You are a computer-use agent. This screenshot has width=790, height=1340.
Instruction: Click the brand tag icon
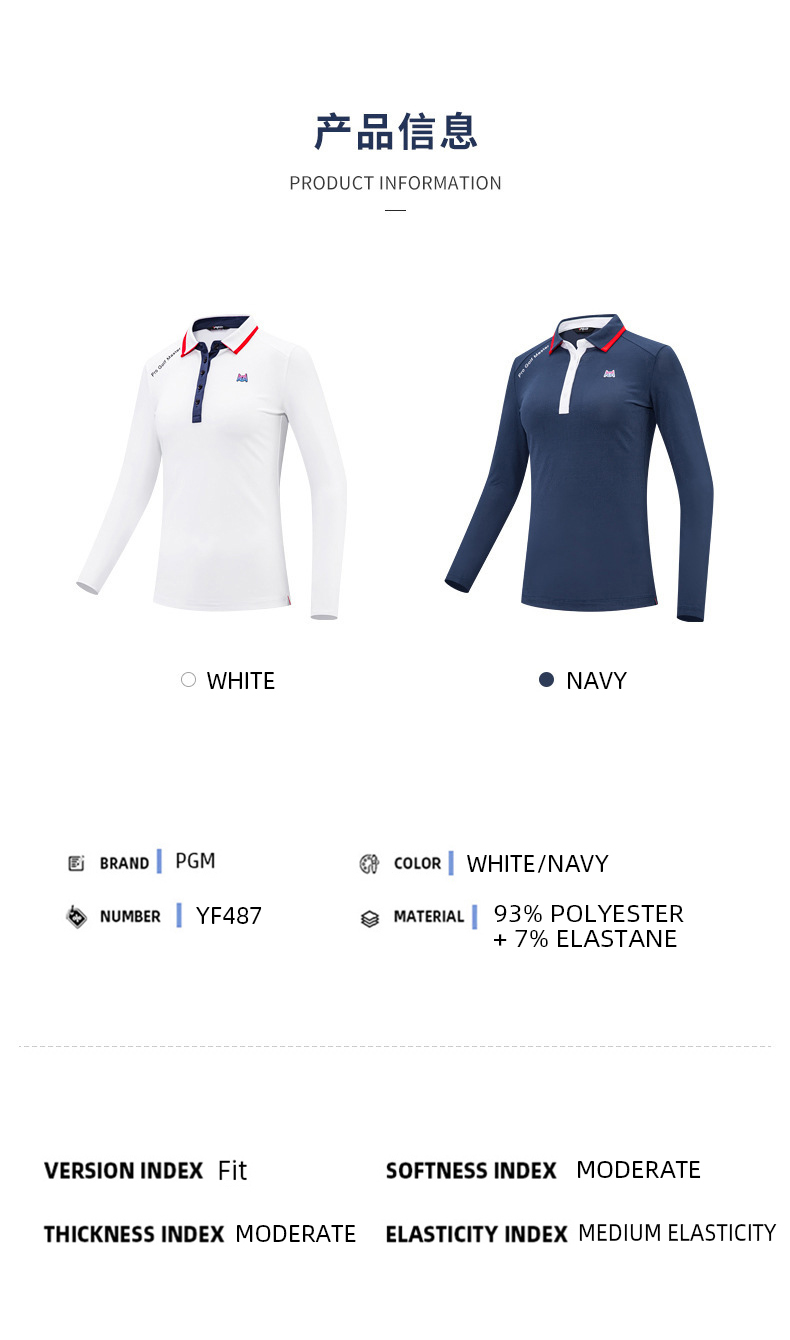click(x=76, y=863)
